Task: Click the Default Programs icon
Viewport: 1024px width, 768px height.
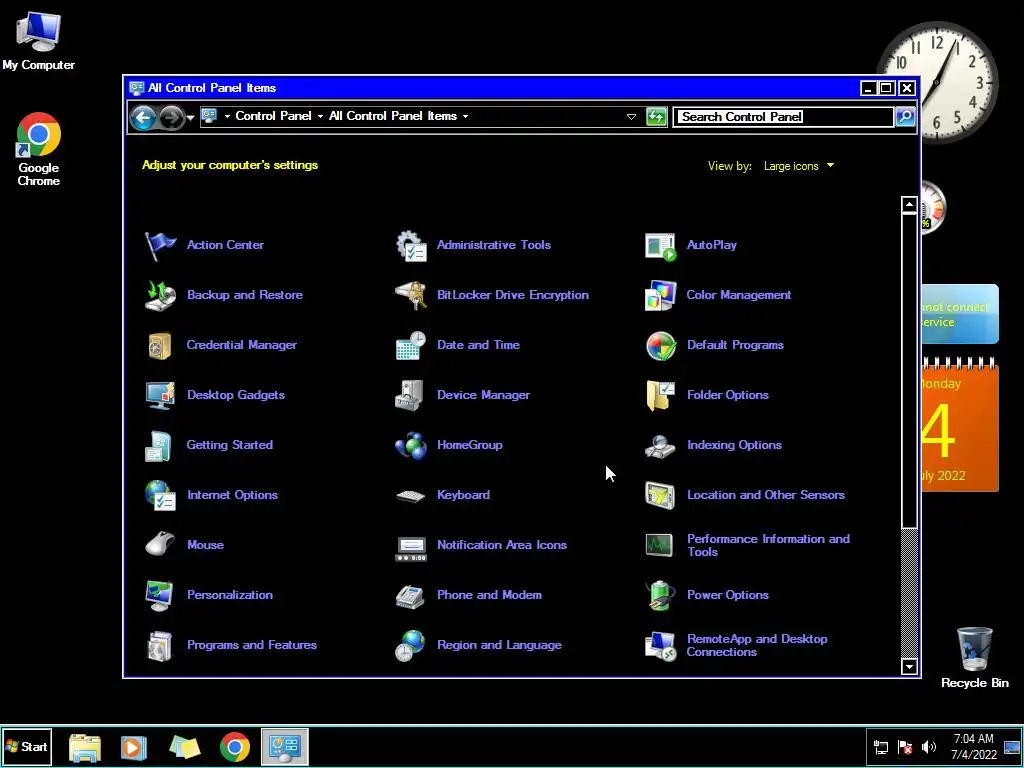Action: (660, 345)
